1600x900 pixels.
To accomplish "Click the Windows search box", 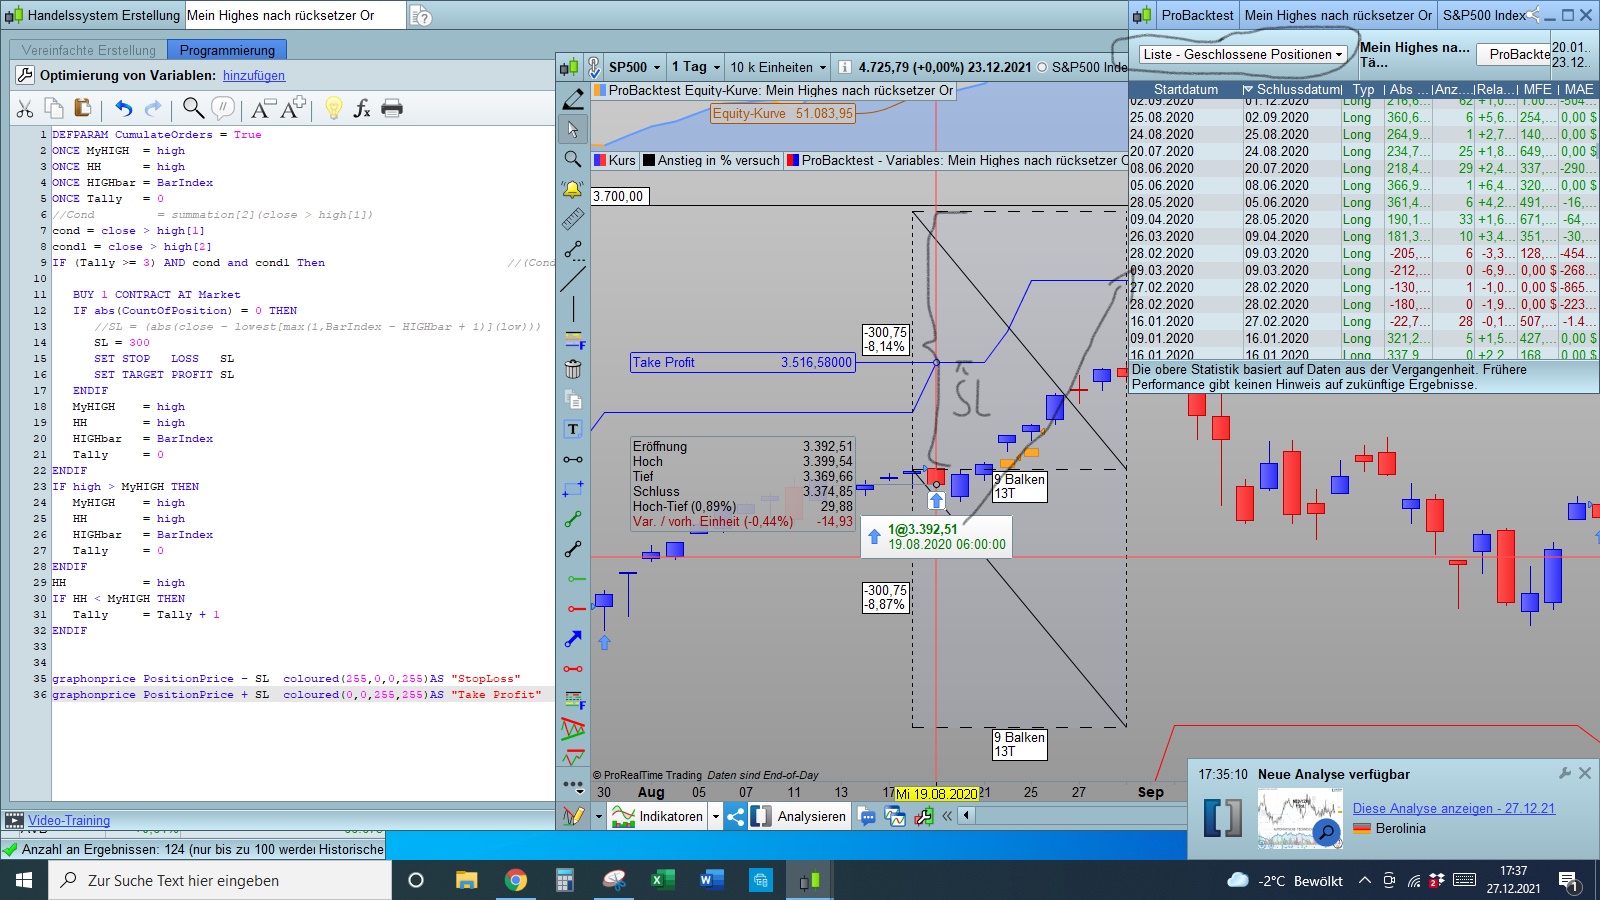I will pos(220,880).
